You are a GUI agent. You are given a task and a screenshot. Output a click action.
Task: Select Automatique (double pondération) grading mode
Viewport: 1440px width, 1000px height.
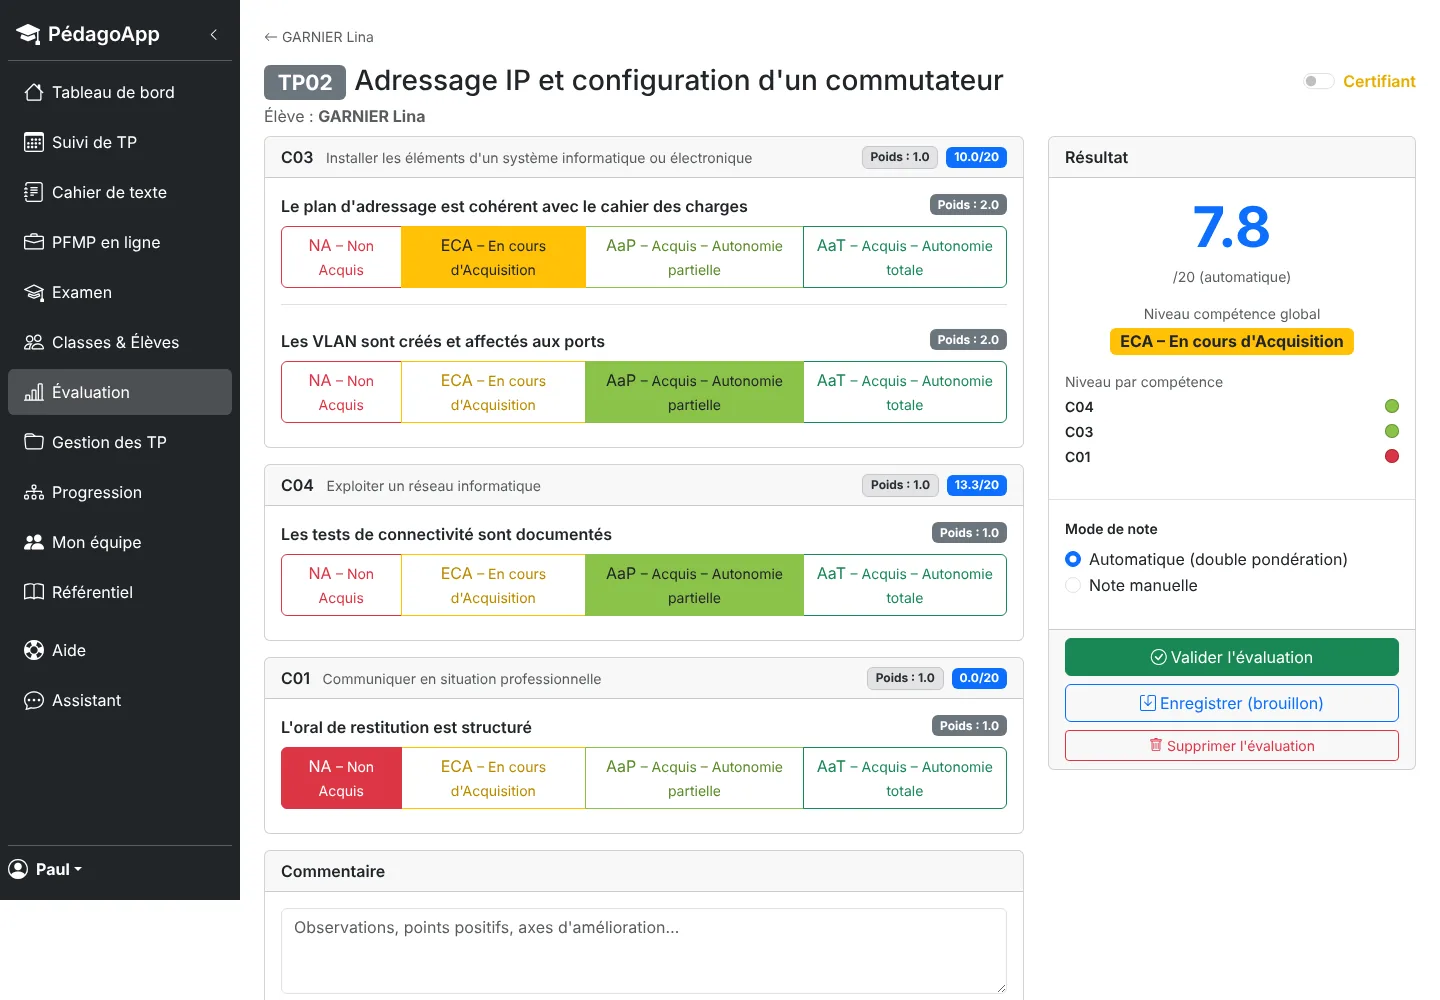click(x=1073, y=559)
